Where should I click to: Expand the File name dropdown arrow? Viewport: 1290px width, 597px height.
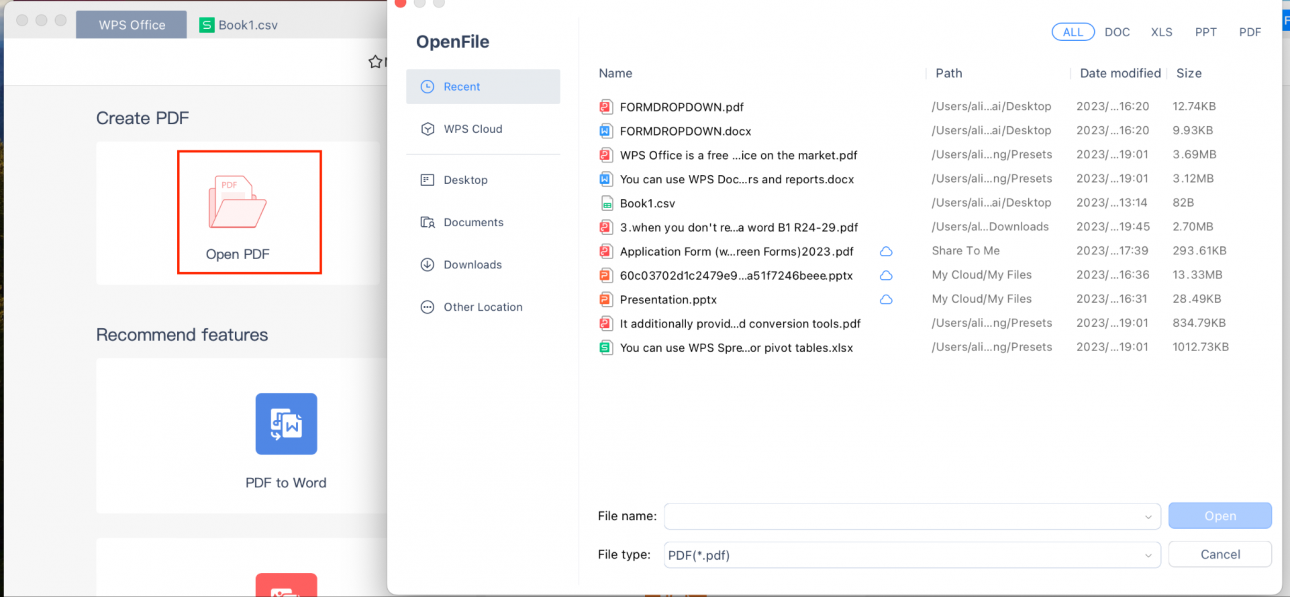pos(1148,517)
